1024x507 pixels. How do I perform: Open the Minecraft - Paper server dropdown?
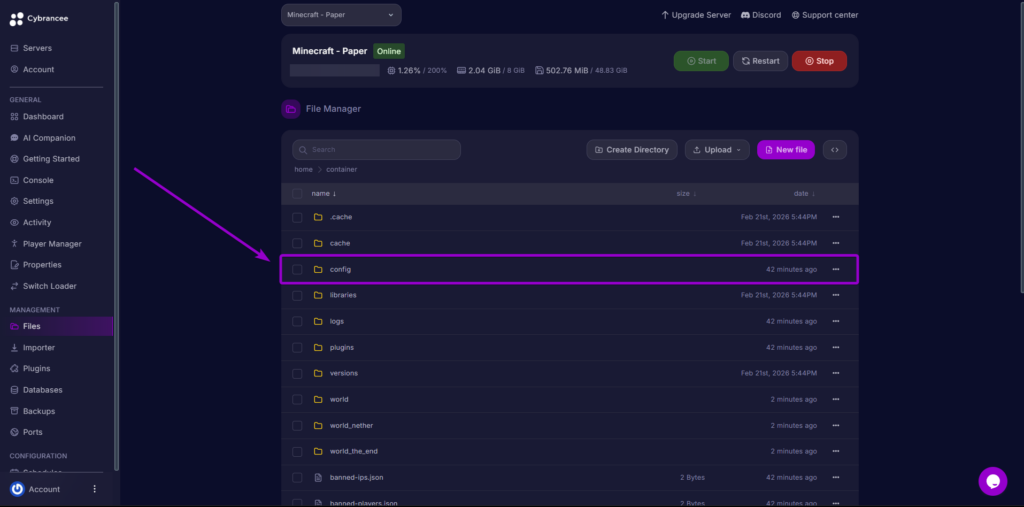click(x=341, y=15)
